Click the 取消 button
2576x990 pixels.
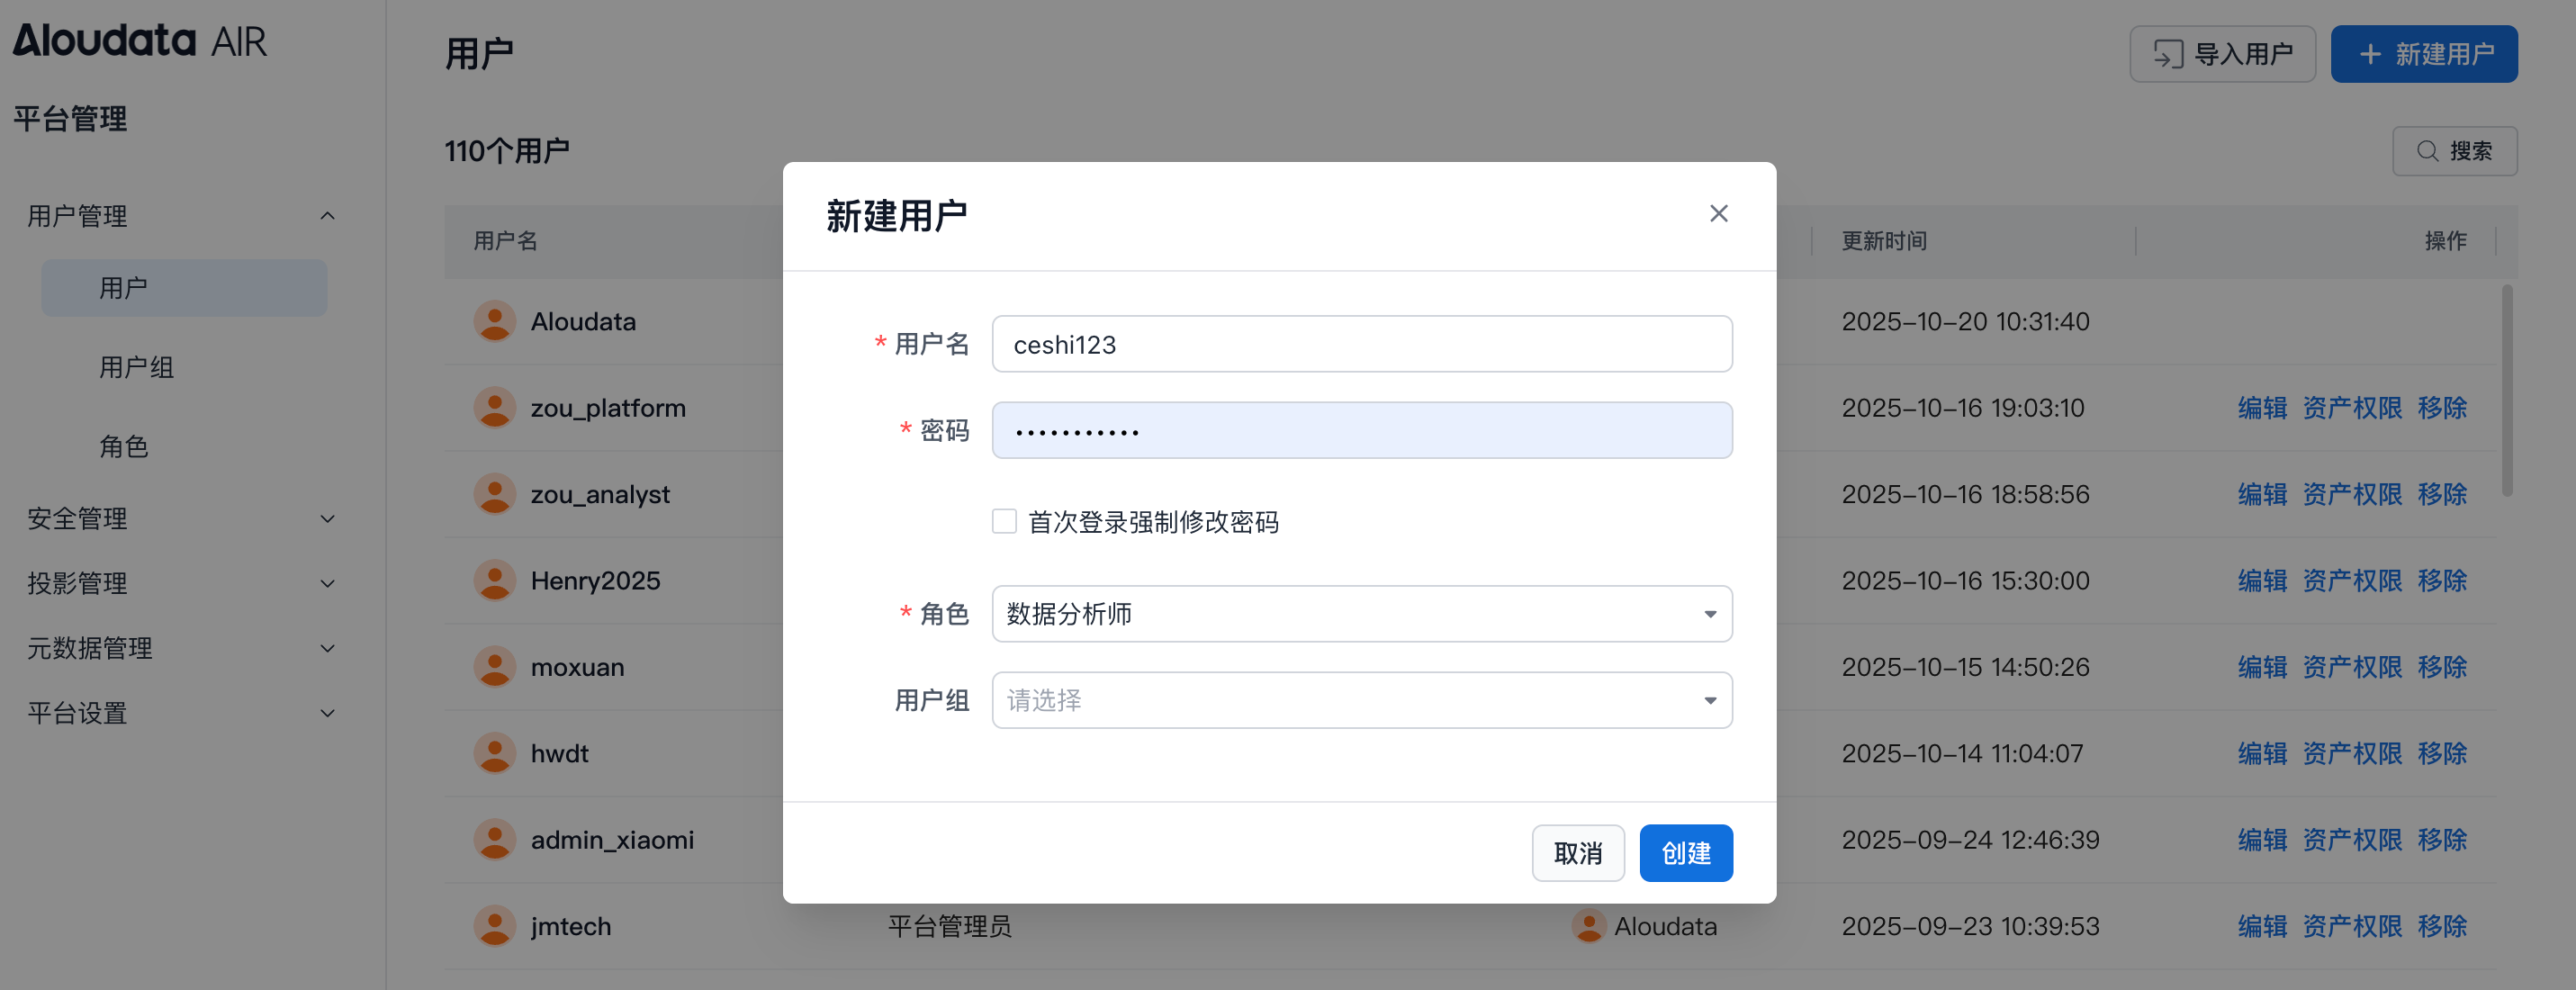tap(1577, 853)
